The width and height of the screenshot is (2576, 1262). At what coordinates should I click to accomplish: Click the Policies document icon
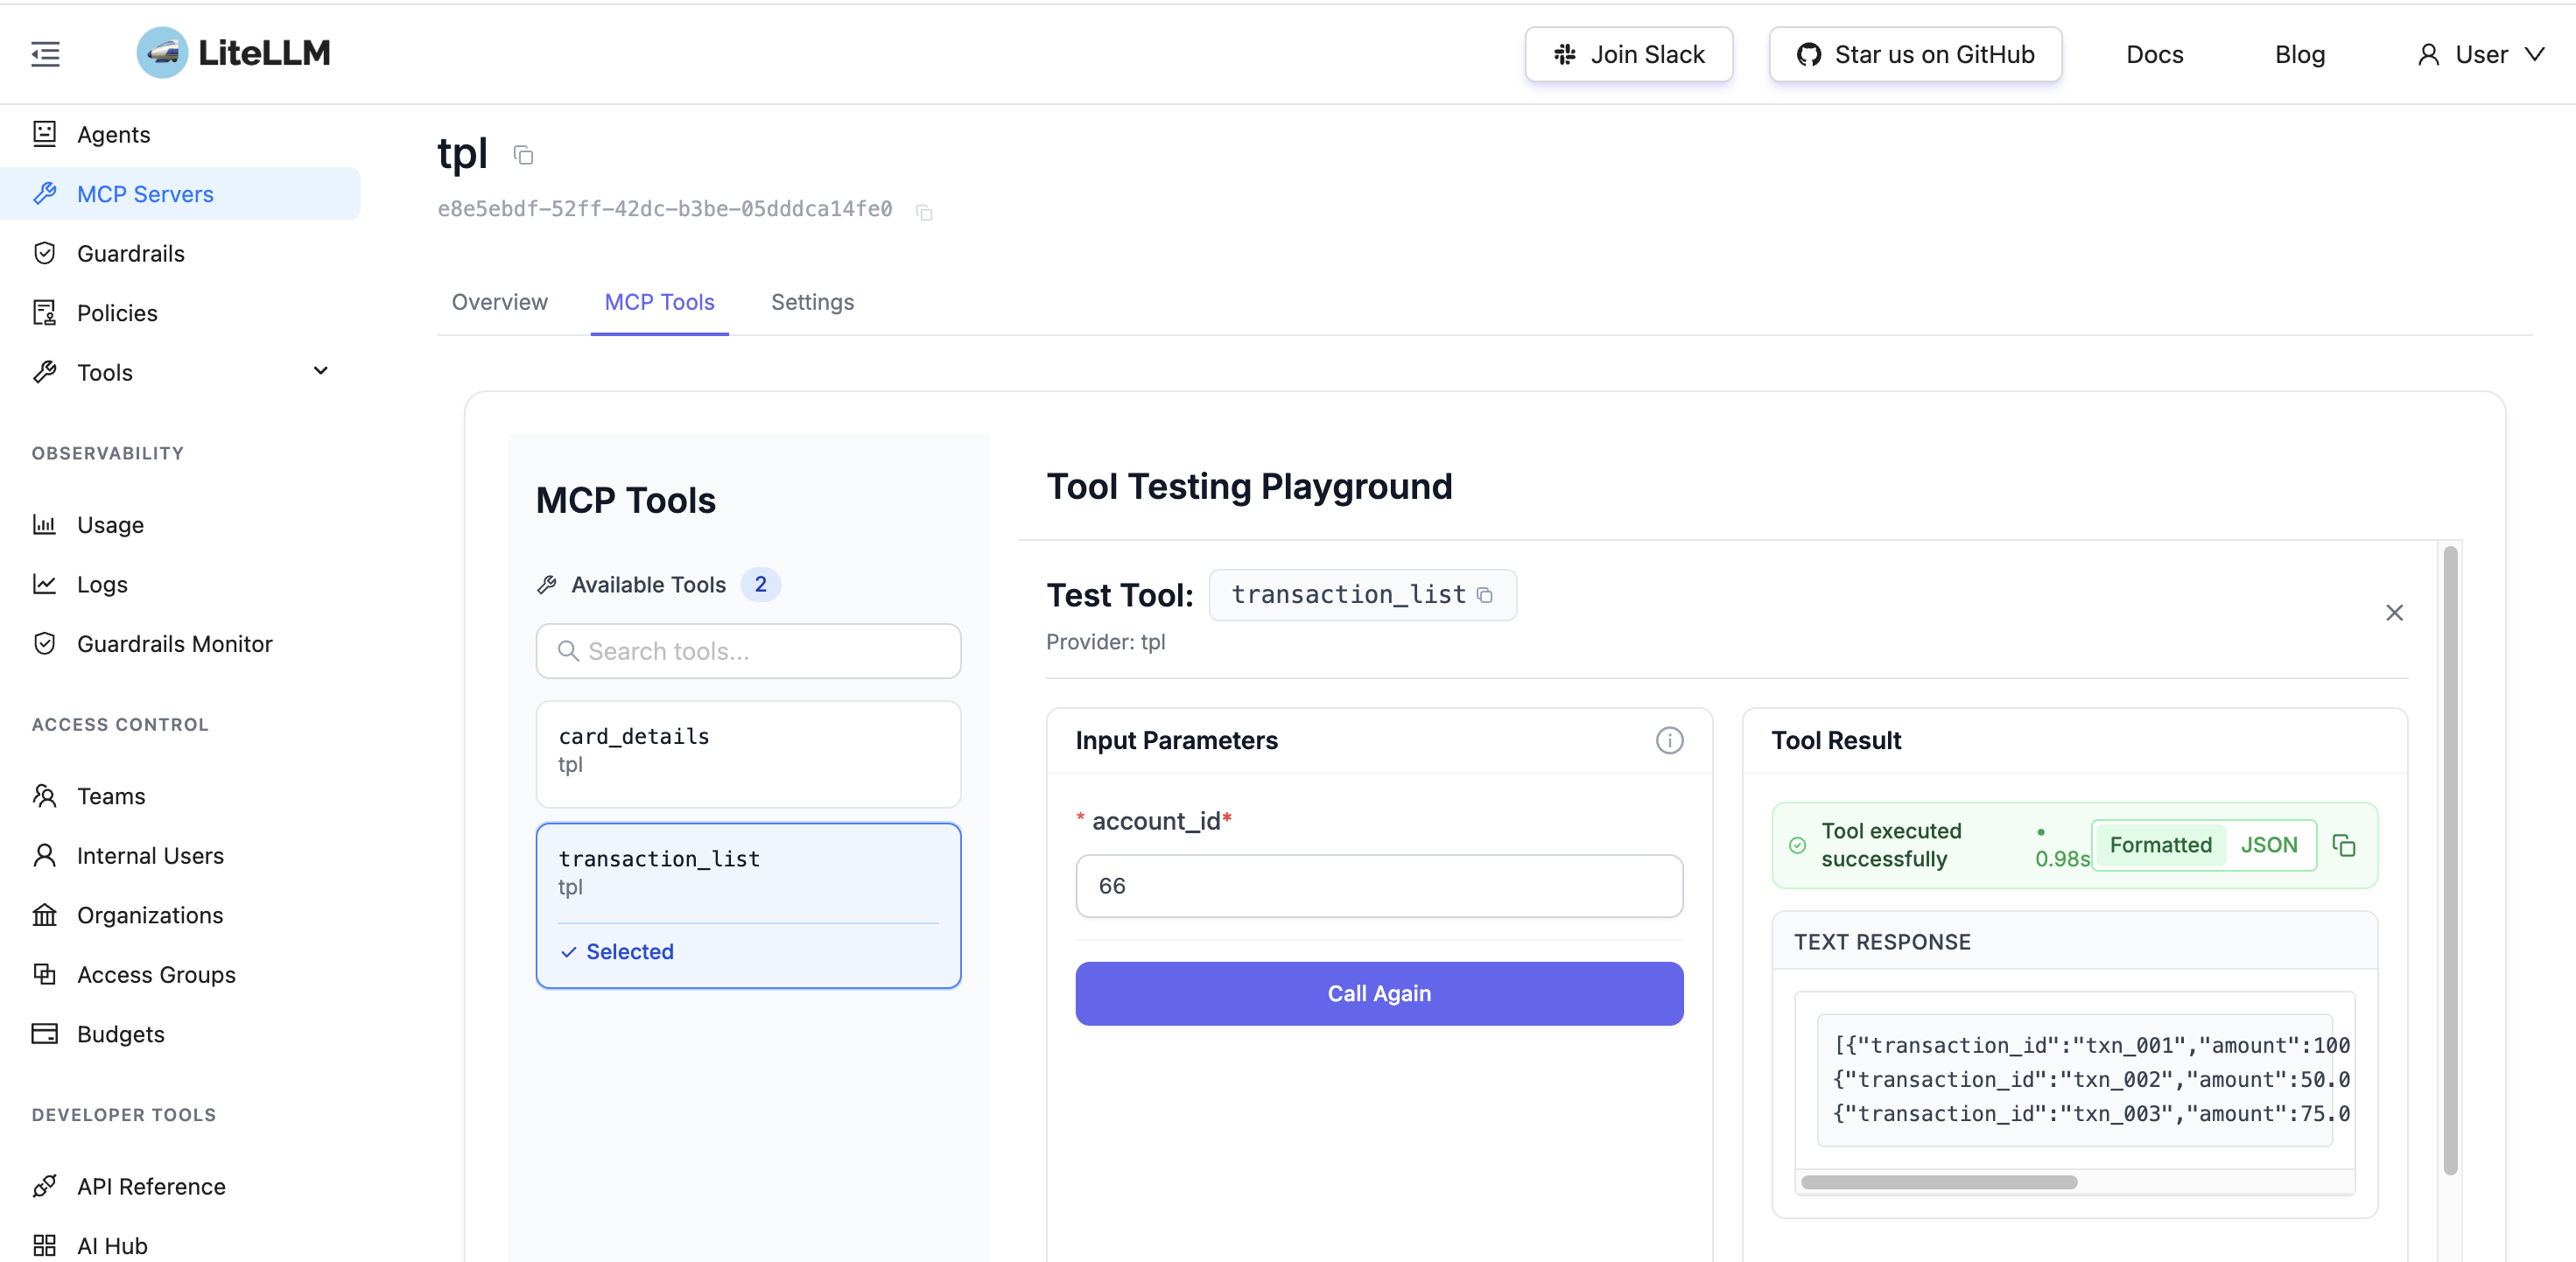click(x=44, y=313)
